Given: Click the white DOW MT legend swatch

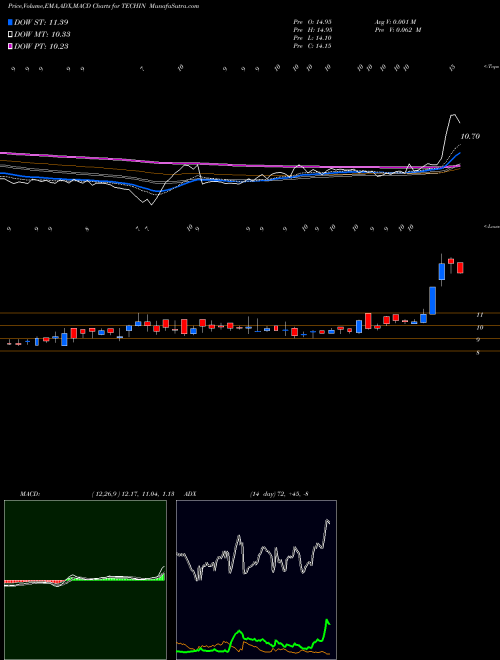Looking at the screenshot, I should click(10, 35).
